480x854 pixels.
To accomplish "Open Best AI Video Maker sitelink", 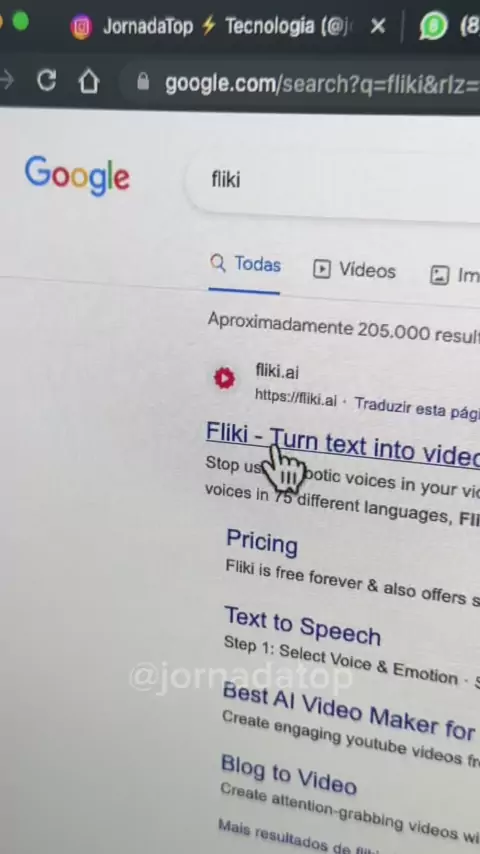I will 349,710.
